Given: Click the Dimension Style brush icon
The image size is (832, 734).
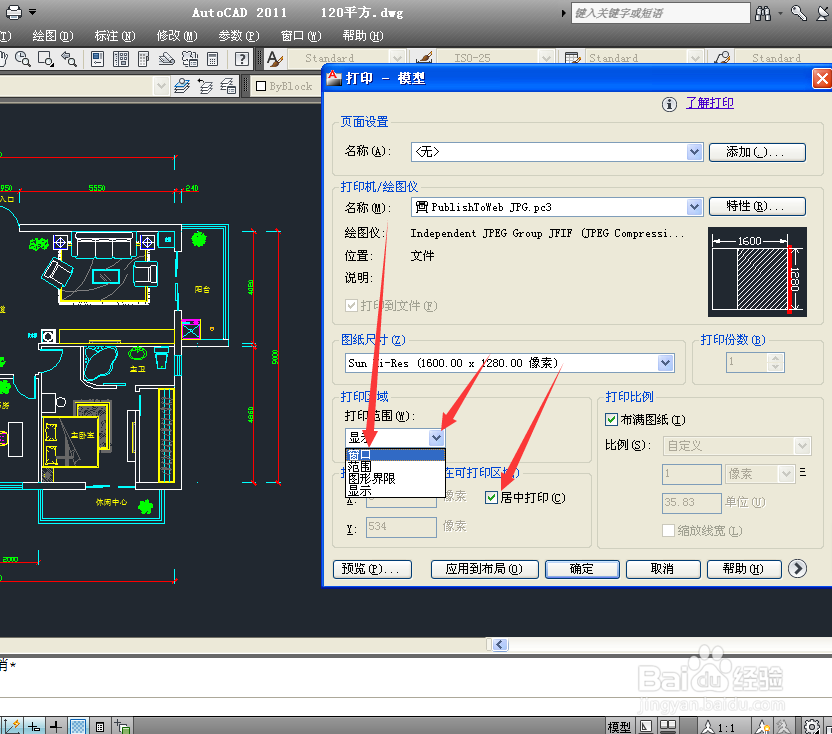Looking at the screenshot, I should [424, 57].
